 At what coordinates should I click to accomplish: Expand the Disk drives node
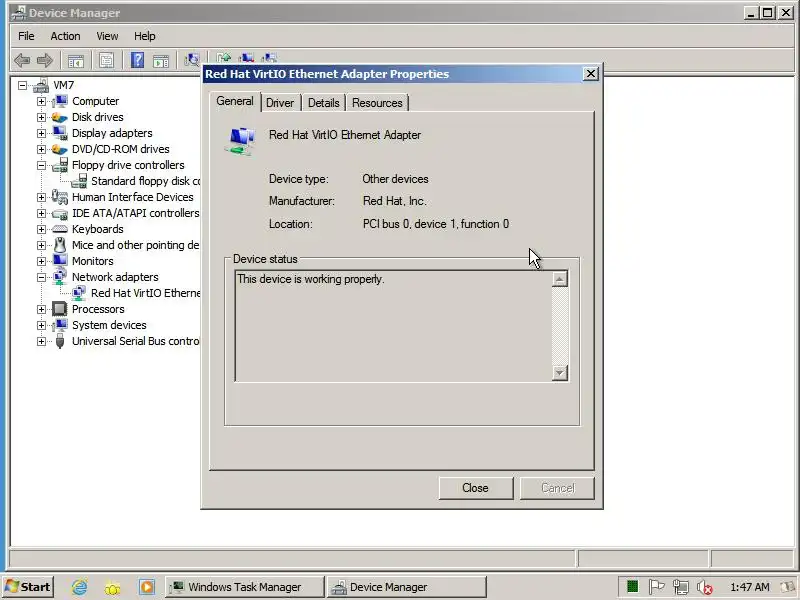pos(41,117)
